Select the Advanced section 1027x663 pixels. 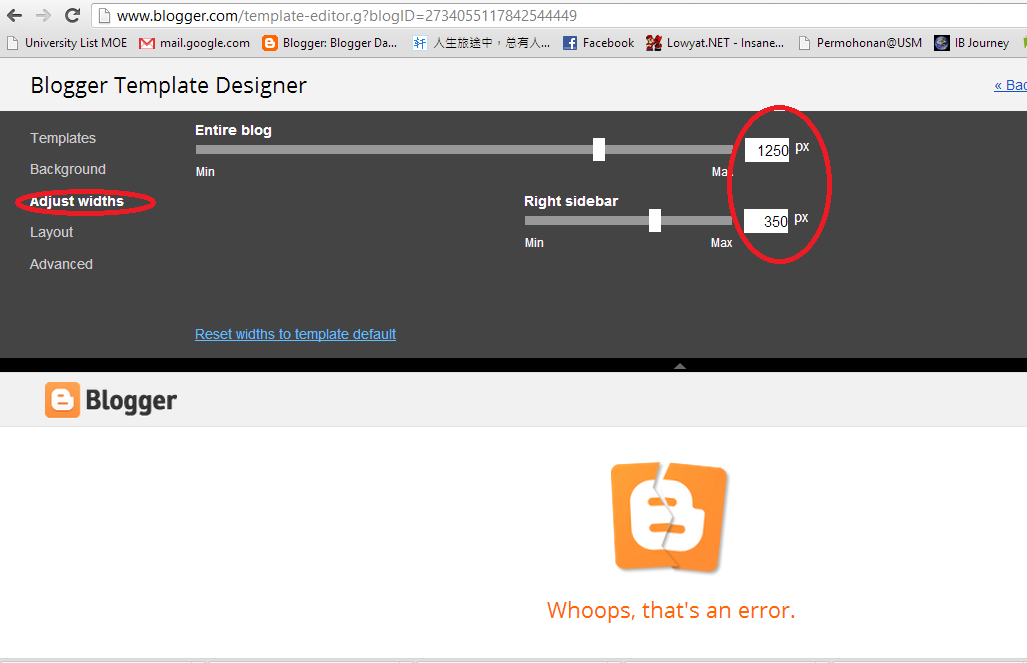(61, 264)
